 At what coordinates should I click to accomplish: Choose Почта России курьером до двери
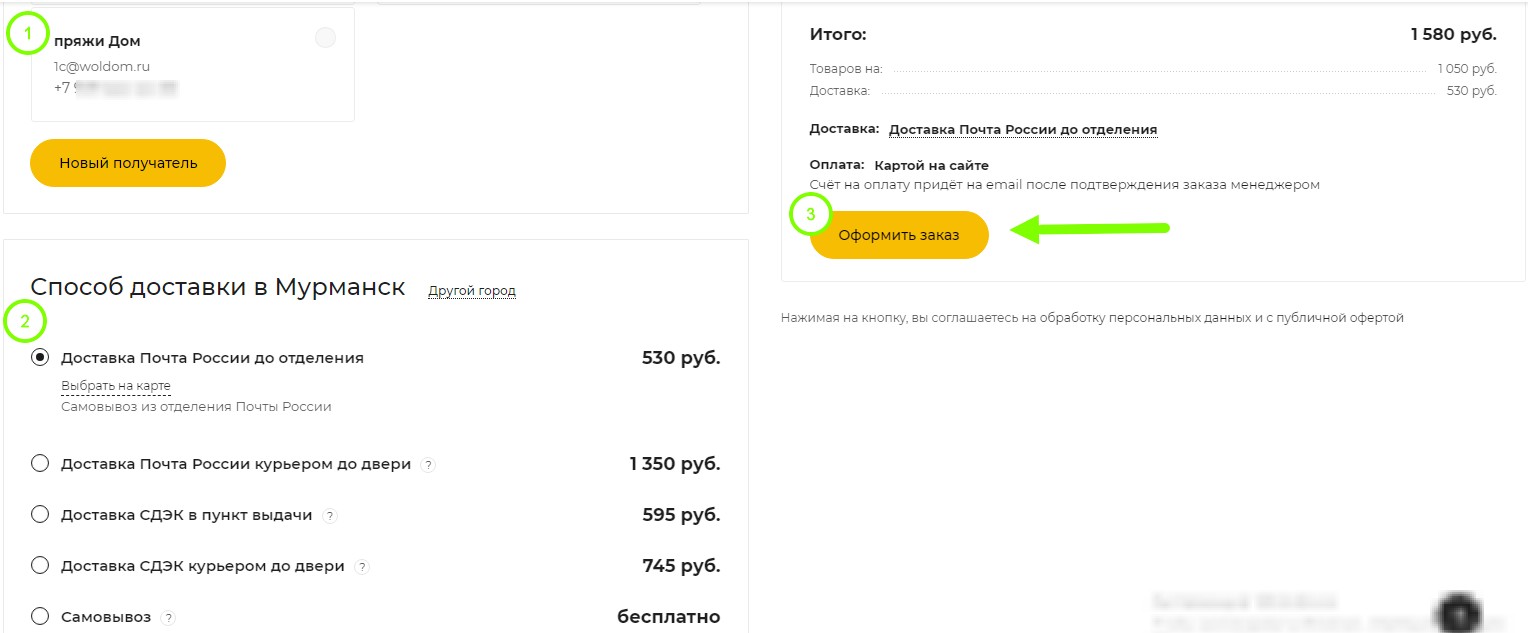click(x=40, y=463)
